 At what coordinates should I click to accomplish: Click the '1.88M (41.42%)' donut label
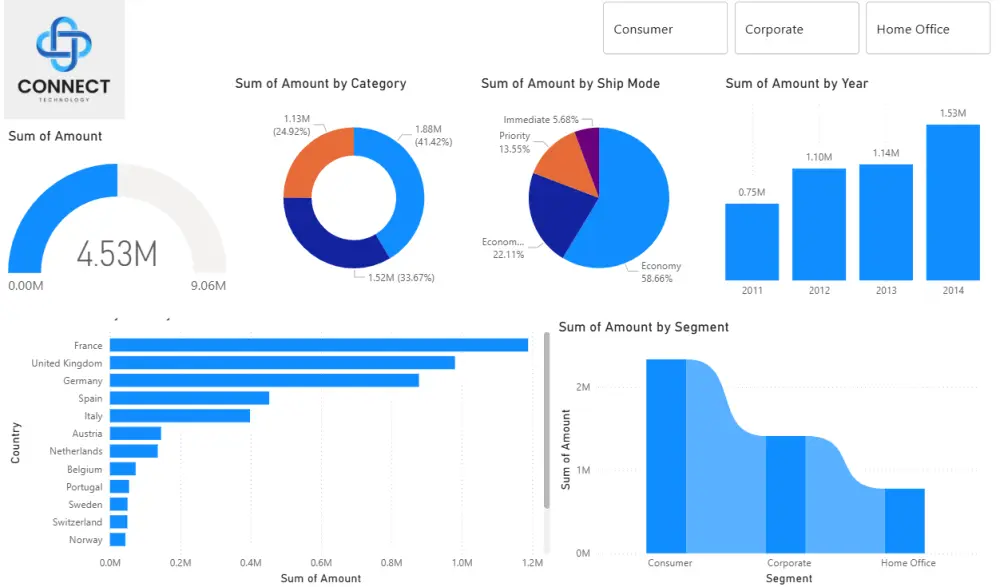[434, 135]
